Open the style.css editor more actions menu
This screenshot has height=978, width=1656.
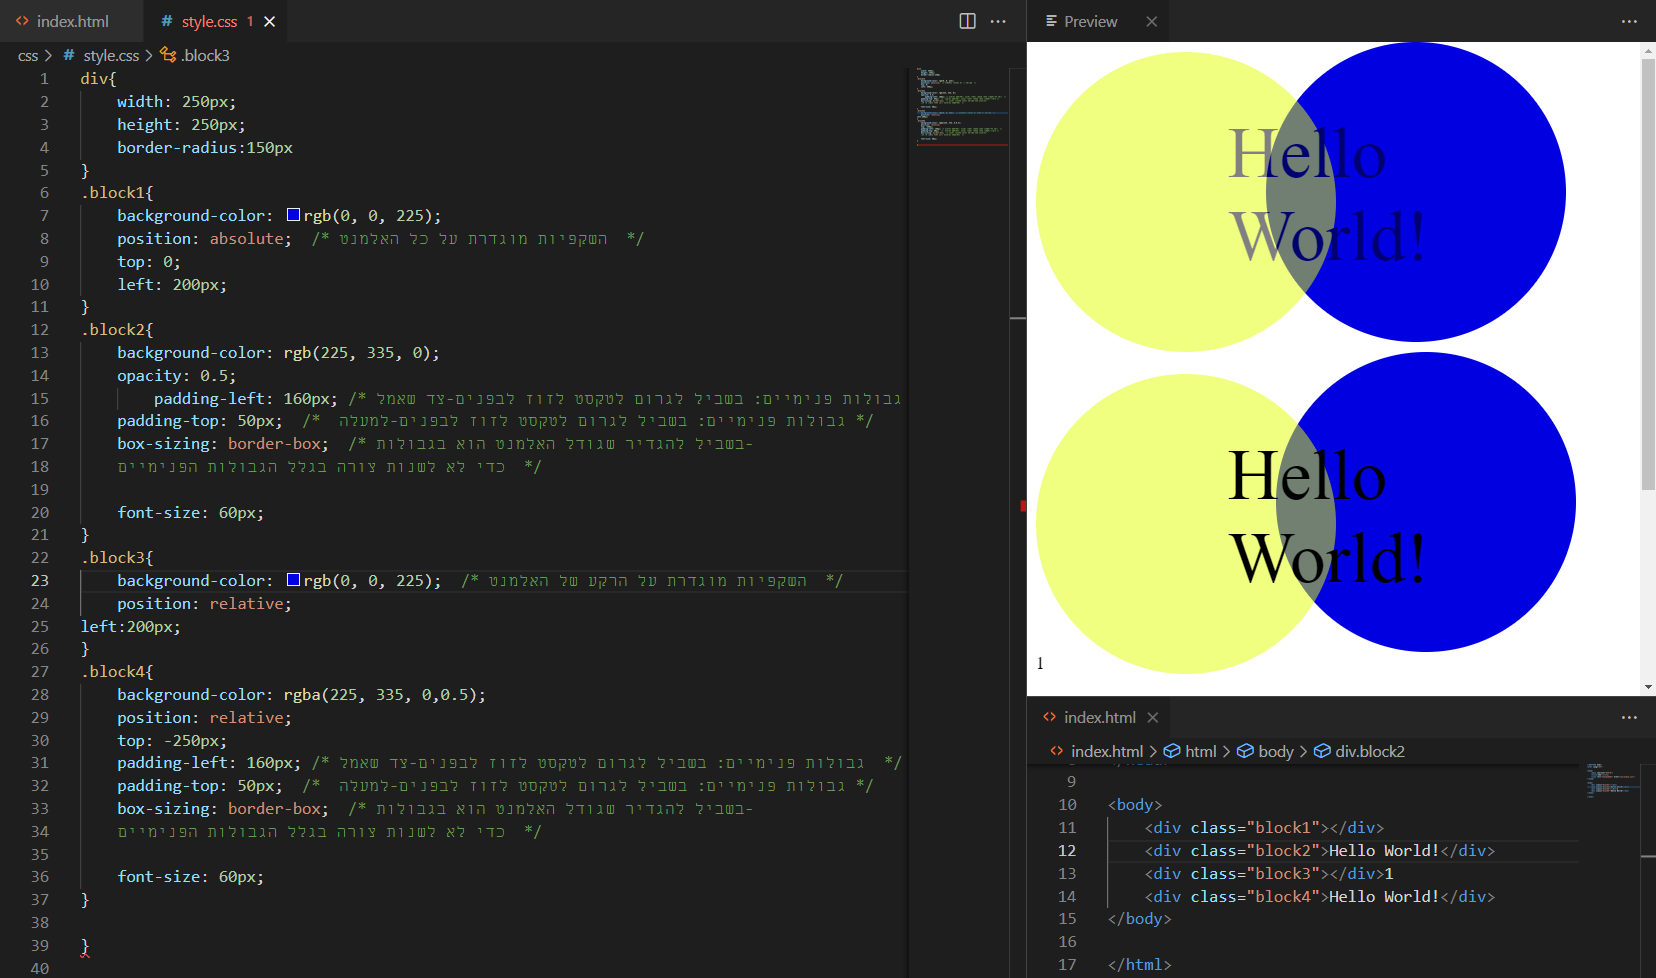998,21
